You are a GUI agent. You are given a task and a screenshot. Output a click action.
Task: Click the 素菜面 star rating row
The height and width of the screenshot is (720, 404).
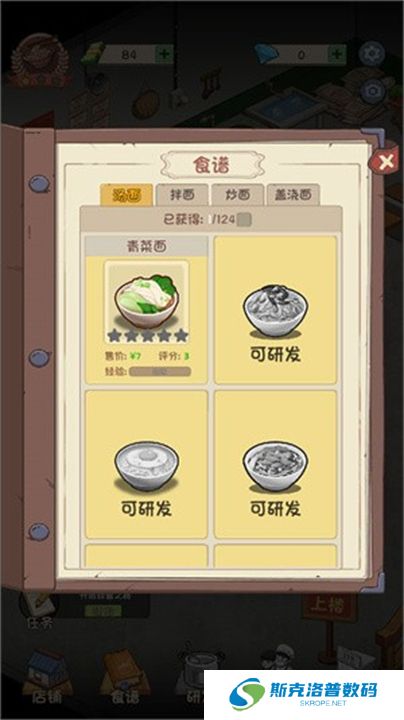click(147, 335)
